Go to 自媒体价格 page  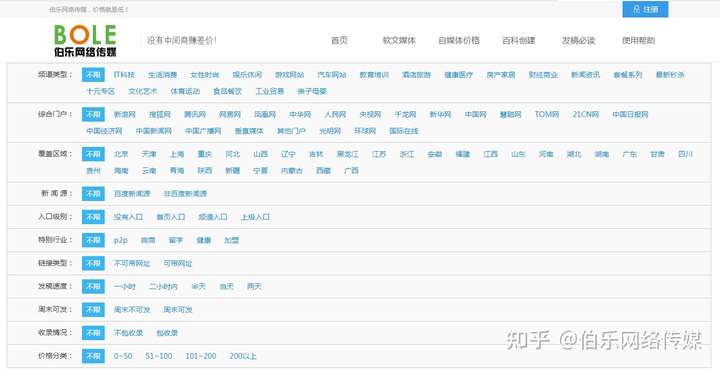tap(459, 40)
